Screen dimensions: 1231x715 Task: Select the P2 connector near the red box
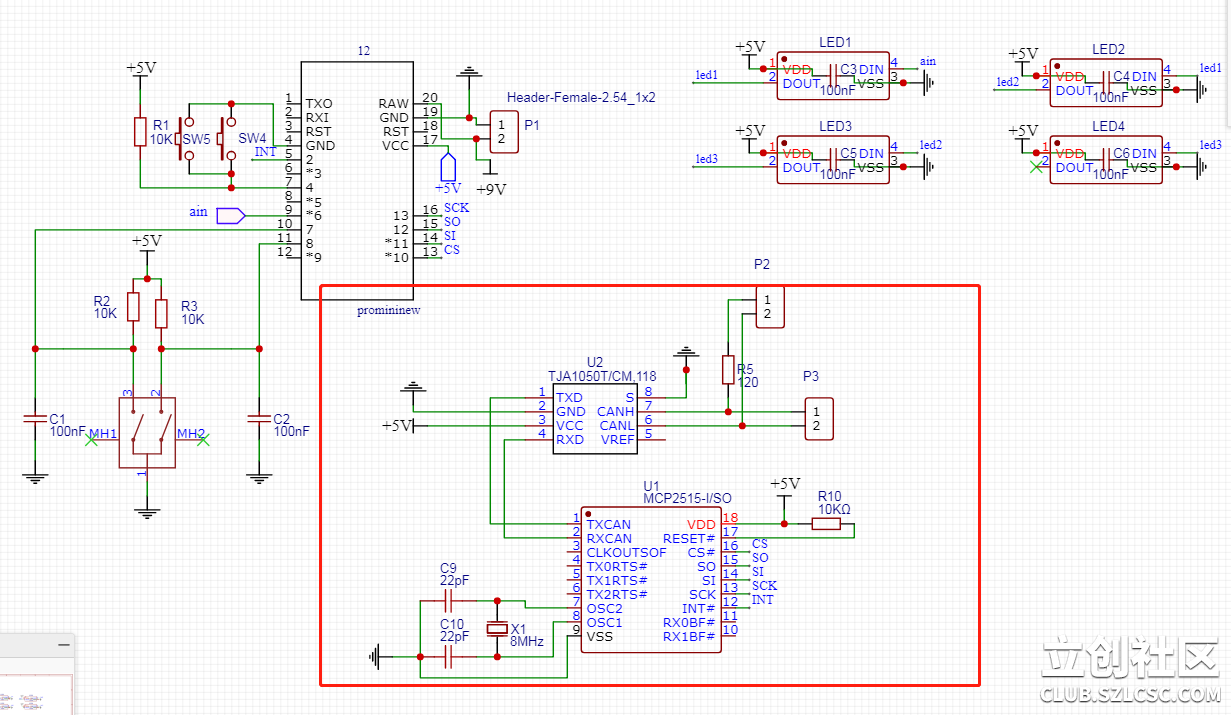769,307
